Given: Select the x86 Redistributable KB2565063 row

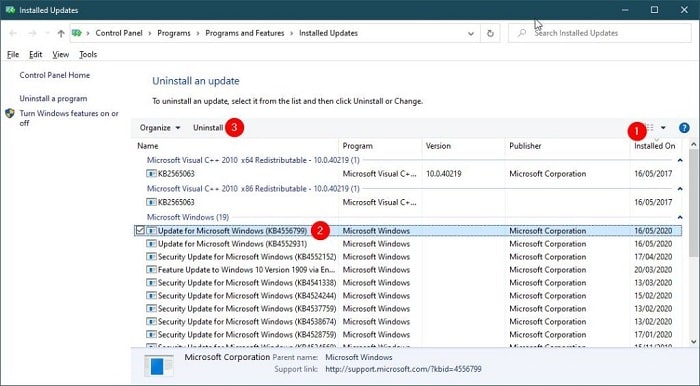Looking at the screenshot, I should click(x=408, y=202).
